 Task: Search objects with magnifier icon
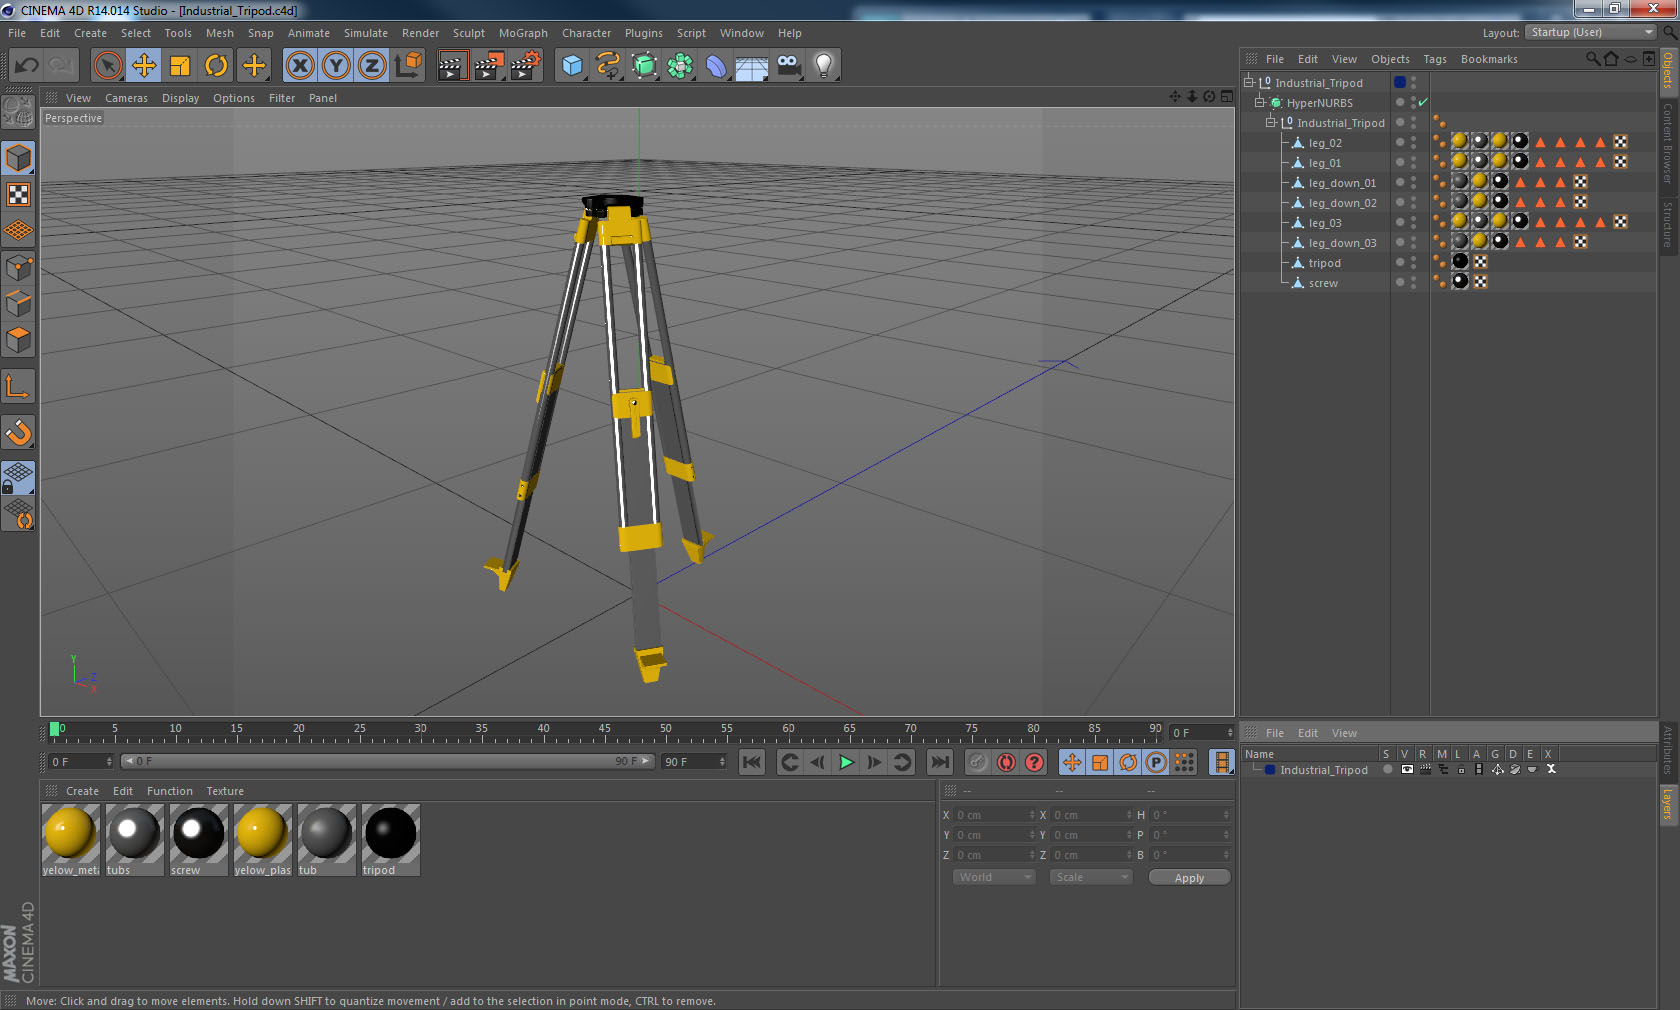pos(1592,59)
